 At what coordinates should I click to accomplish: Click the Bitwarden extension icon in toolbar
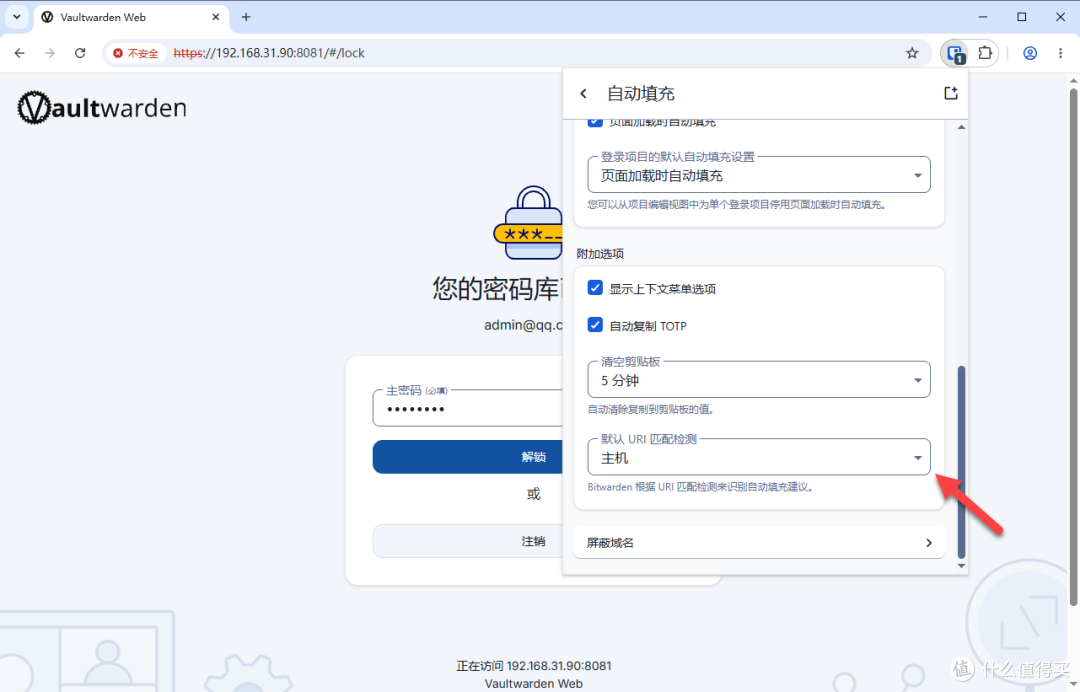(x=955, y=53)
